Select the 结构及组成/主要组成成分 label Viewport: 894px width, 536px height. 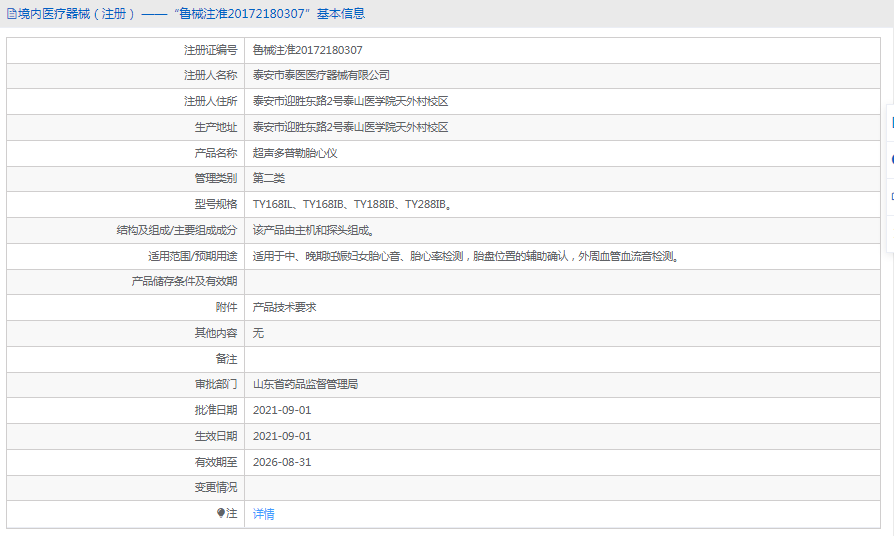(x=177, y=230)
